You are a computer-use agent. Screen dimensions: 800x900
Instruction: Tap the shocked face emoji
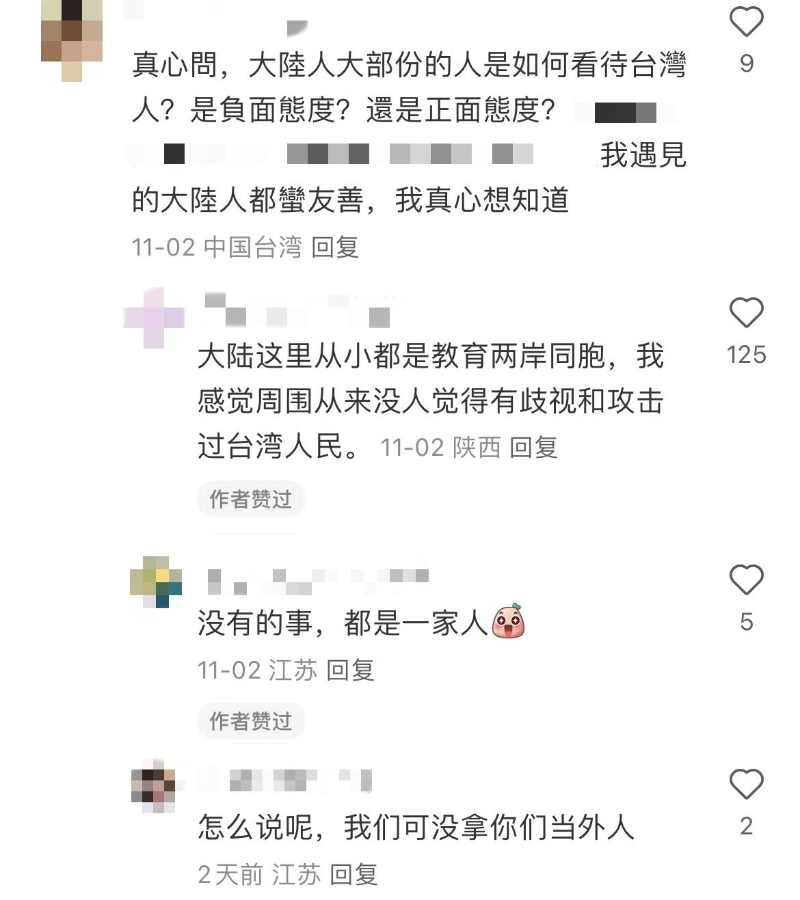point(509,621)
